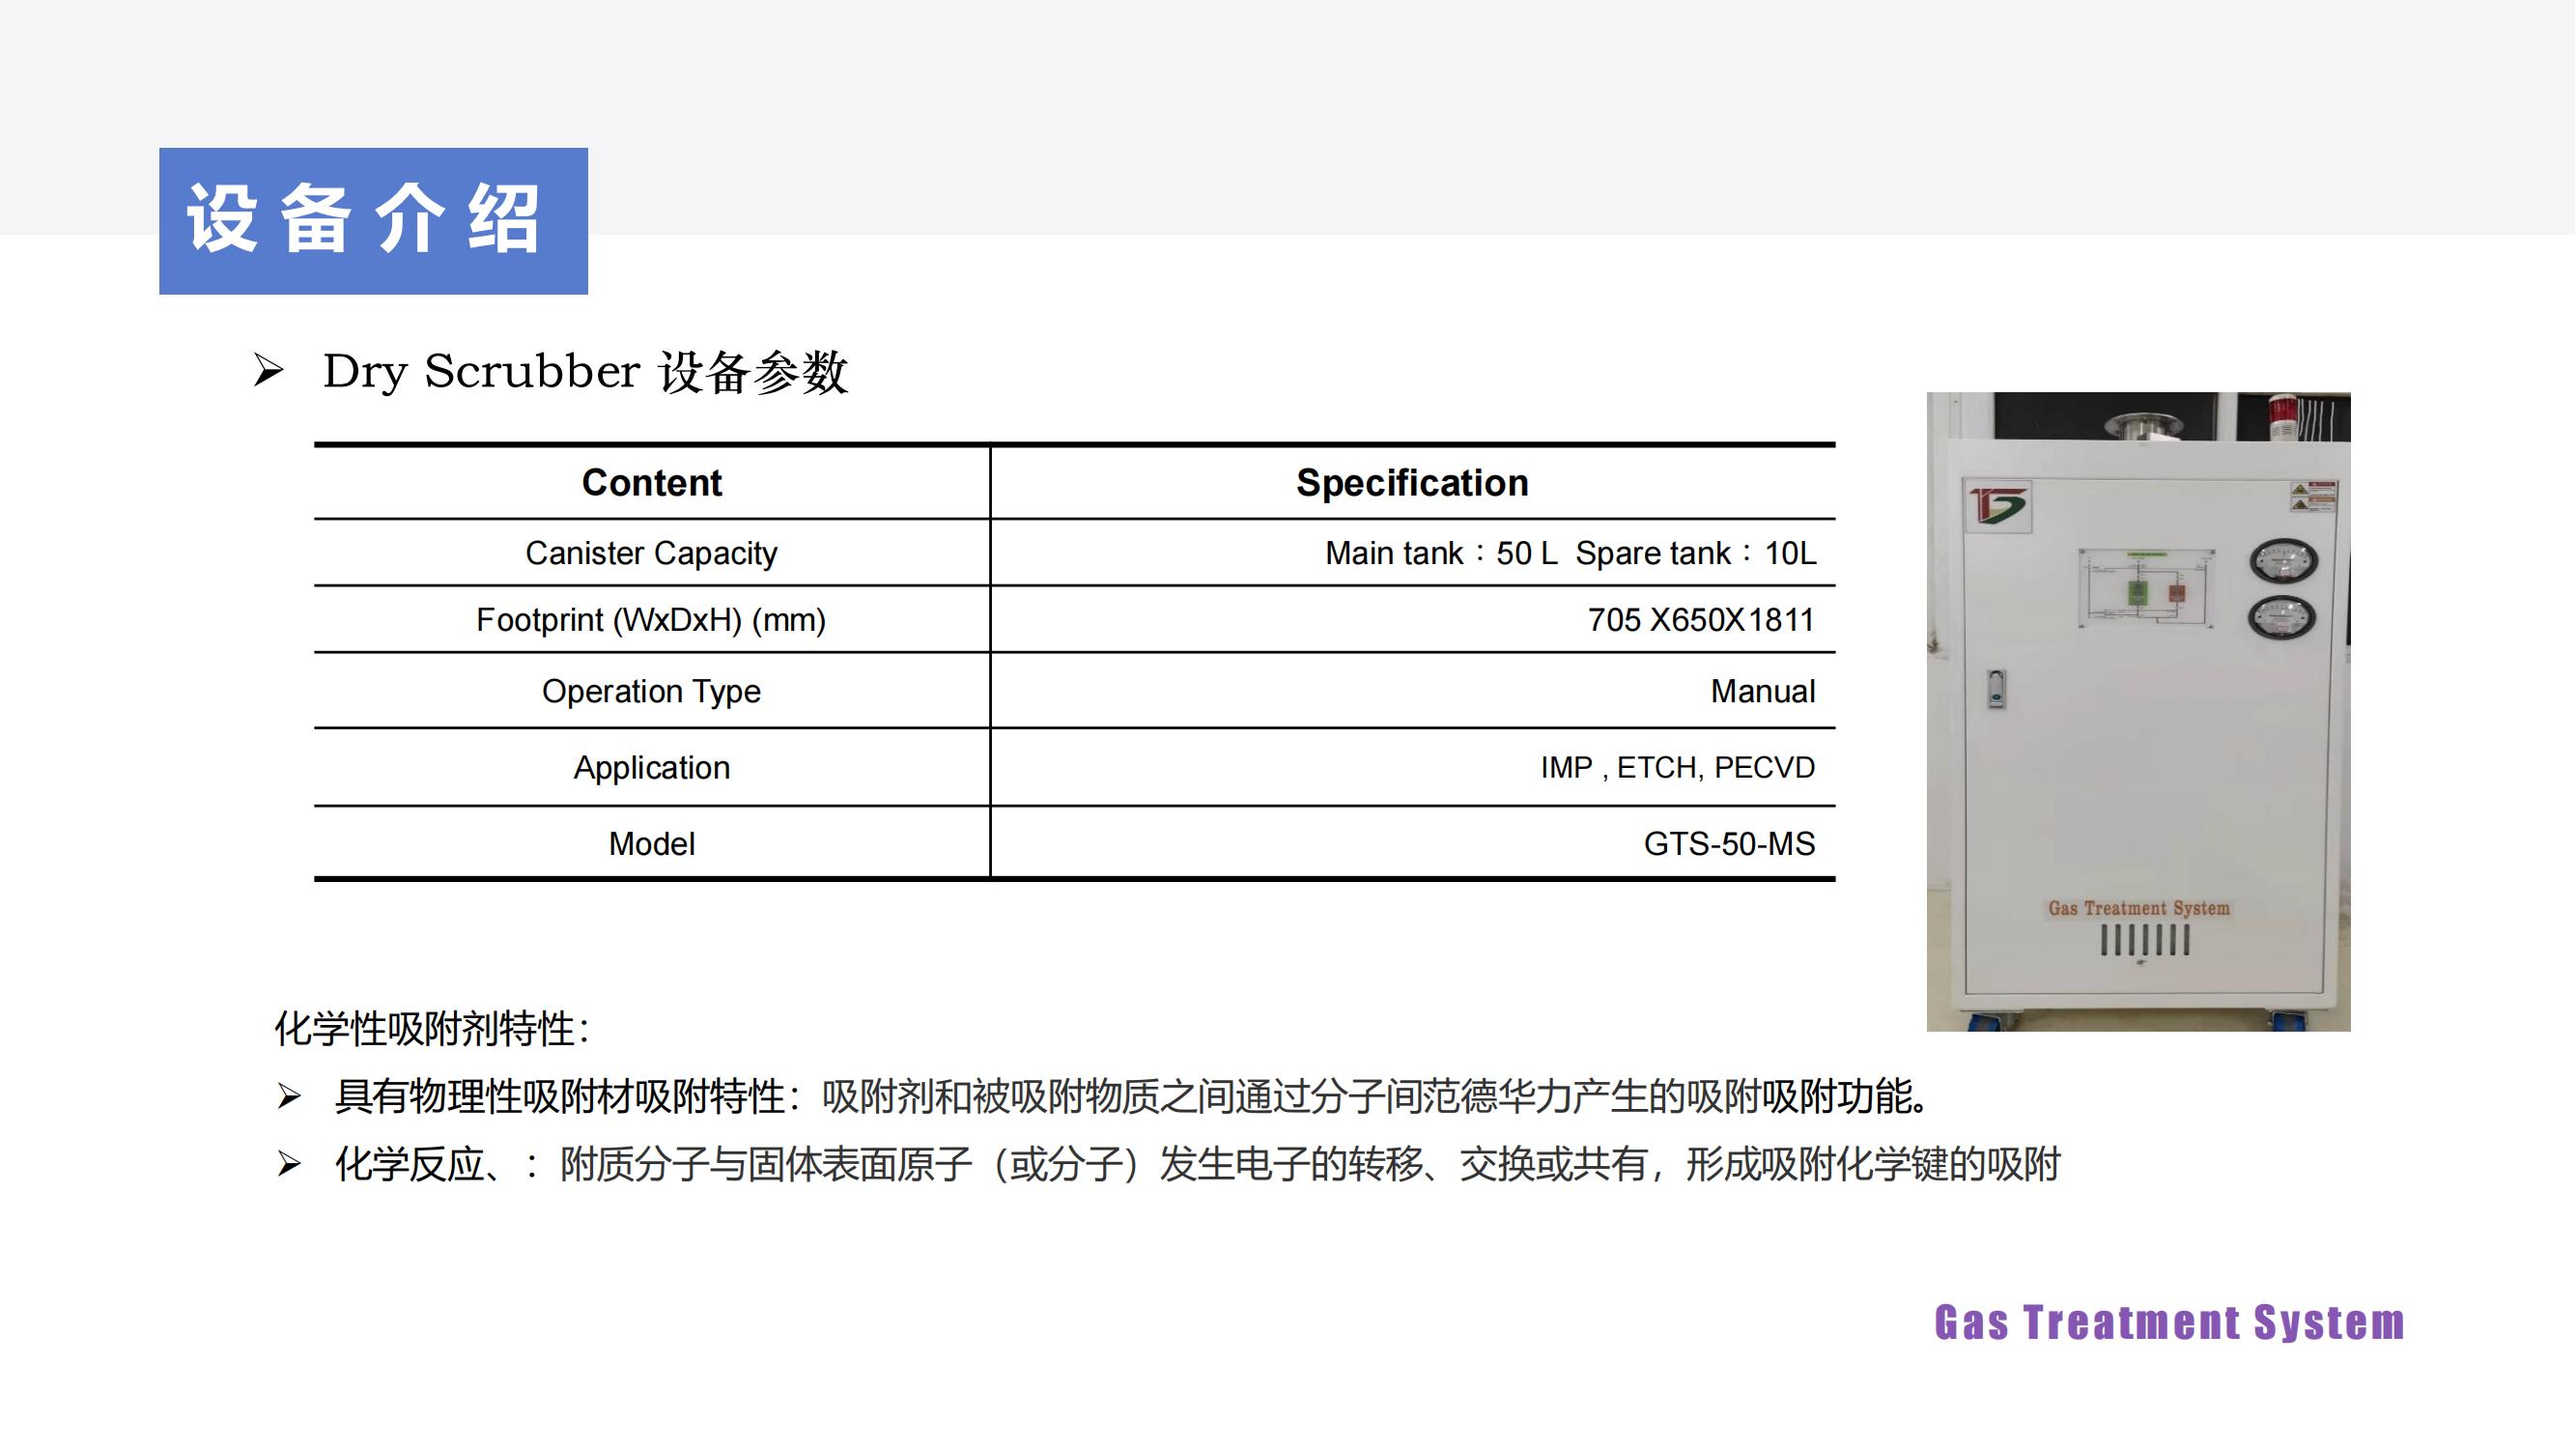
Task: Click the Manual specification value
Action: 1762,691
